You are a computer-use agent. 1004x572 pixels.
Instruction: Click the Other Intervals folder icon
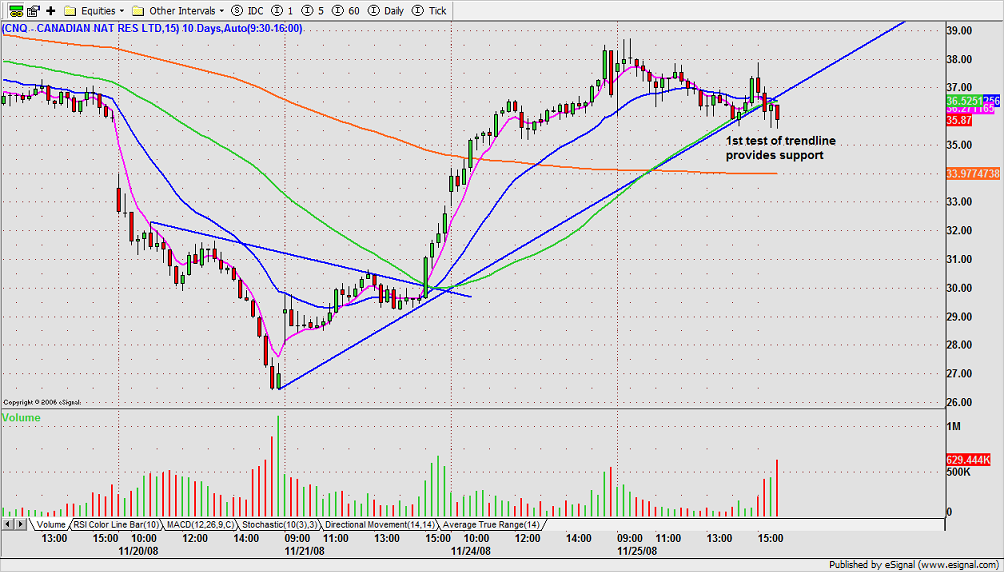pos(138,11)
